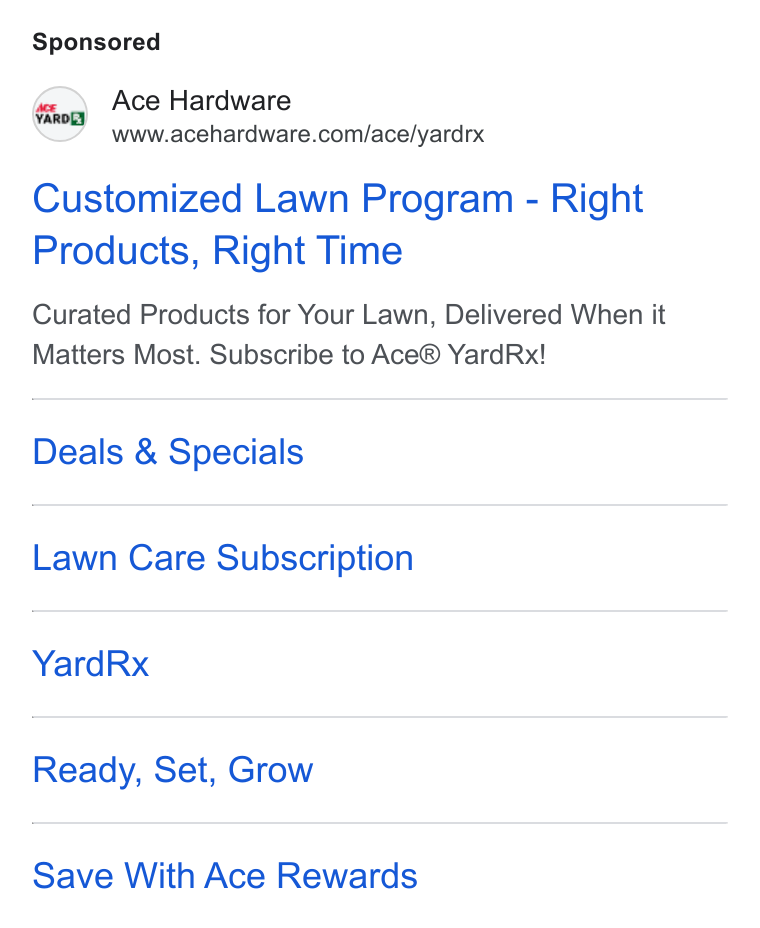Click the word 'Grow' in the sitelink
The width and height of the screenshot is (760, 928).
click(x=270, y=769)
